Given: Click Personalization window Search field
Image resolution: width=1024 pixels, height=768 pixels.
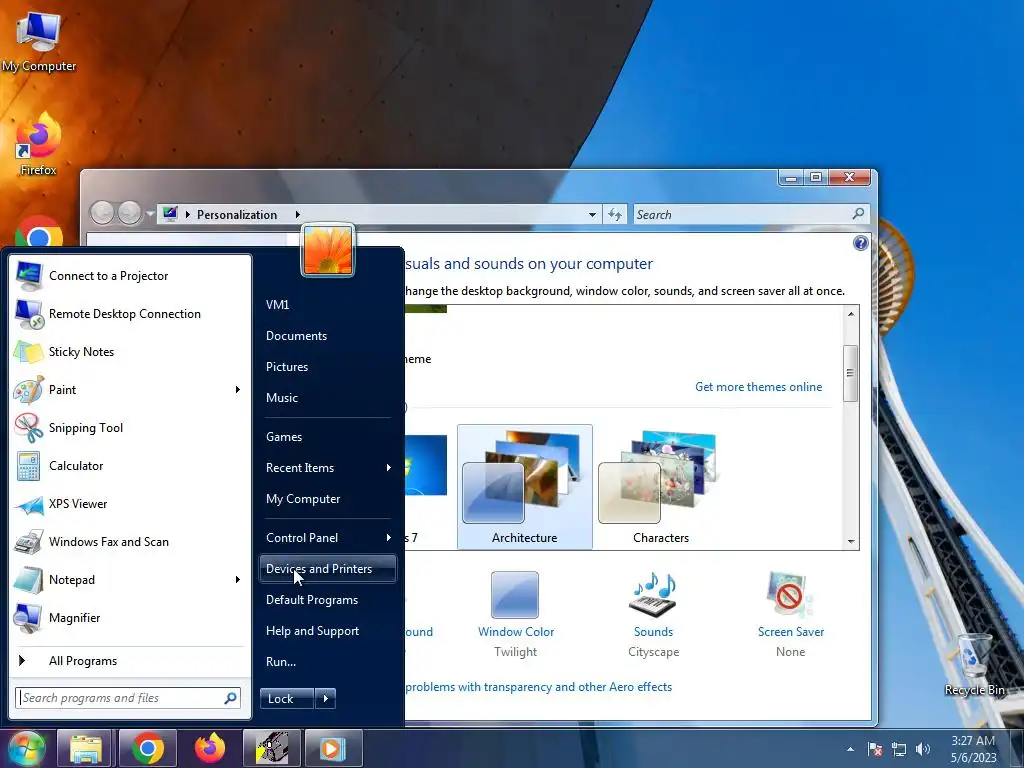Looking at the screenshot, I should [751, 215].
